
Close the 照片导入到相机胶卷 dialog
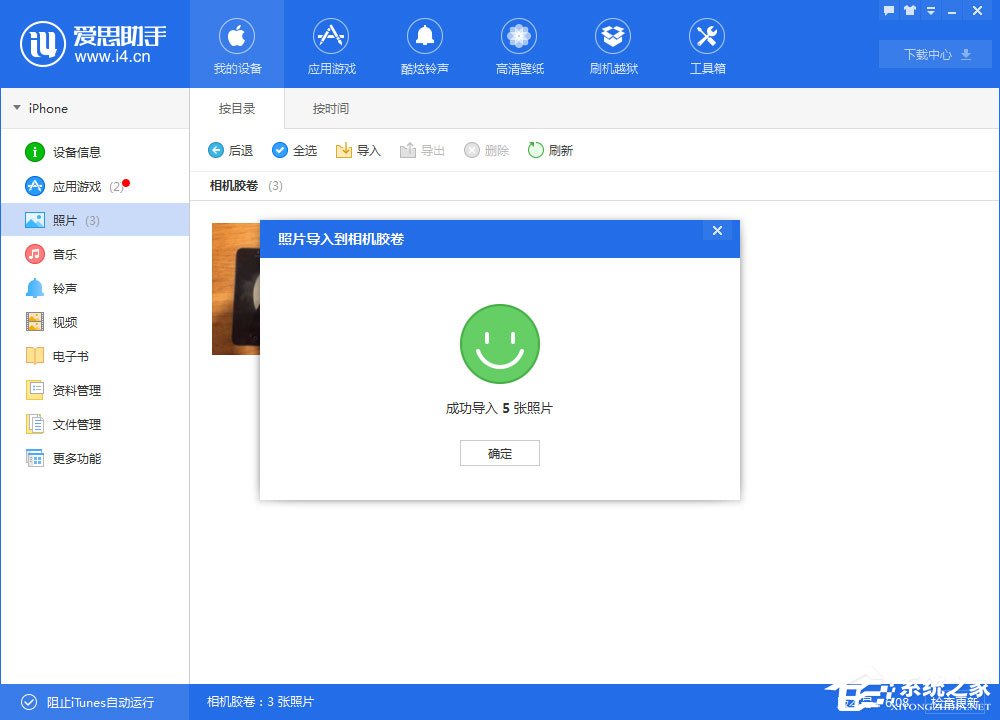[x=717, y=230]
